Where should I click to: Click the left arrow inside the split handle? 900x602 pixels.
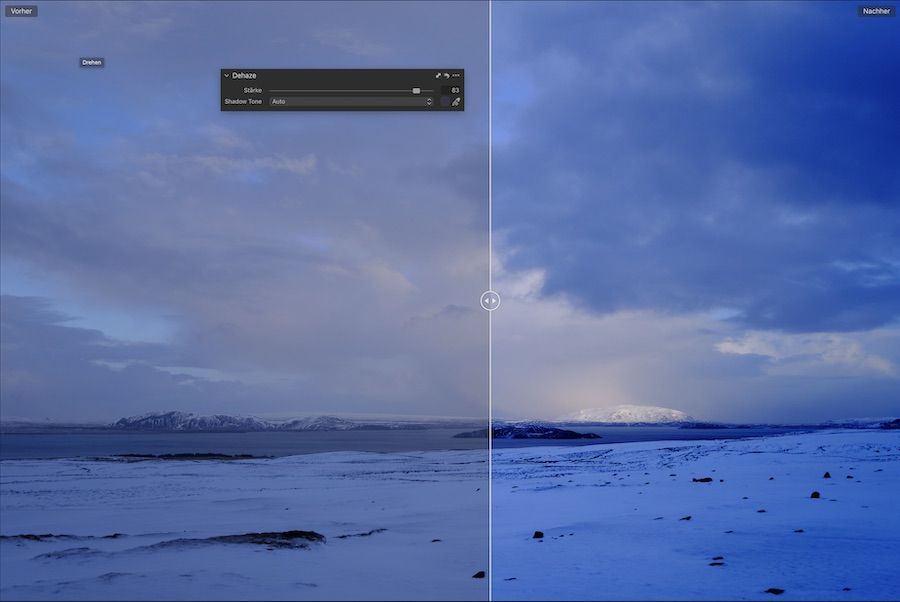485,300
